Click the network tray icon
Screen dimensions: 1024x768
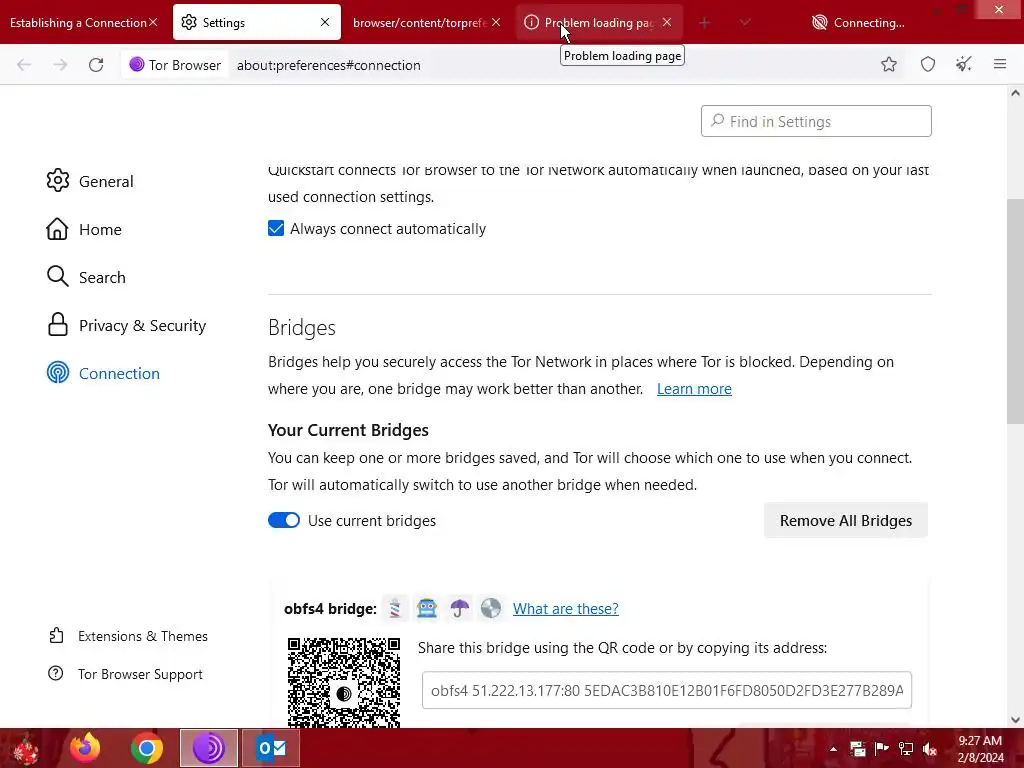point(905,749)
